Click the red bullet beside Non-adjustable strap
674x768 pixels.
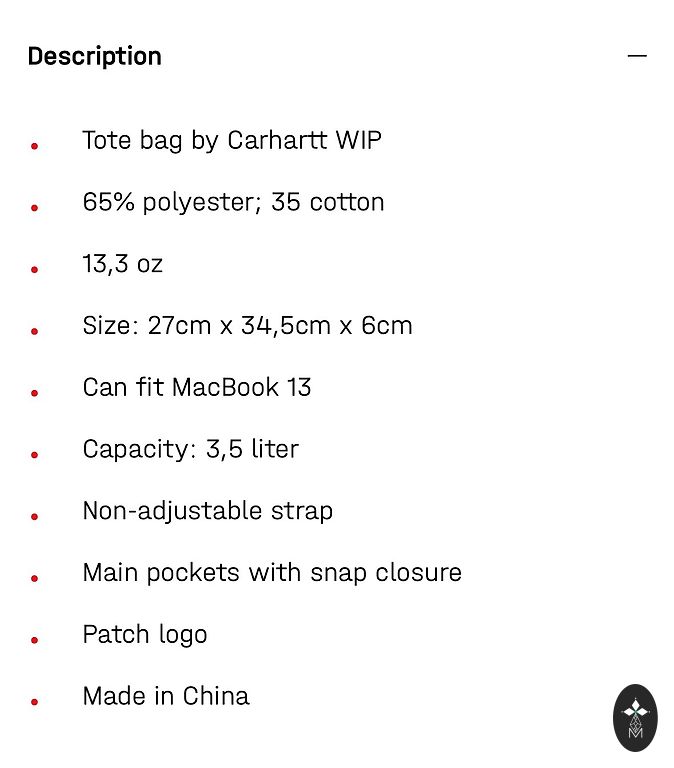(35, 517)
